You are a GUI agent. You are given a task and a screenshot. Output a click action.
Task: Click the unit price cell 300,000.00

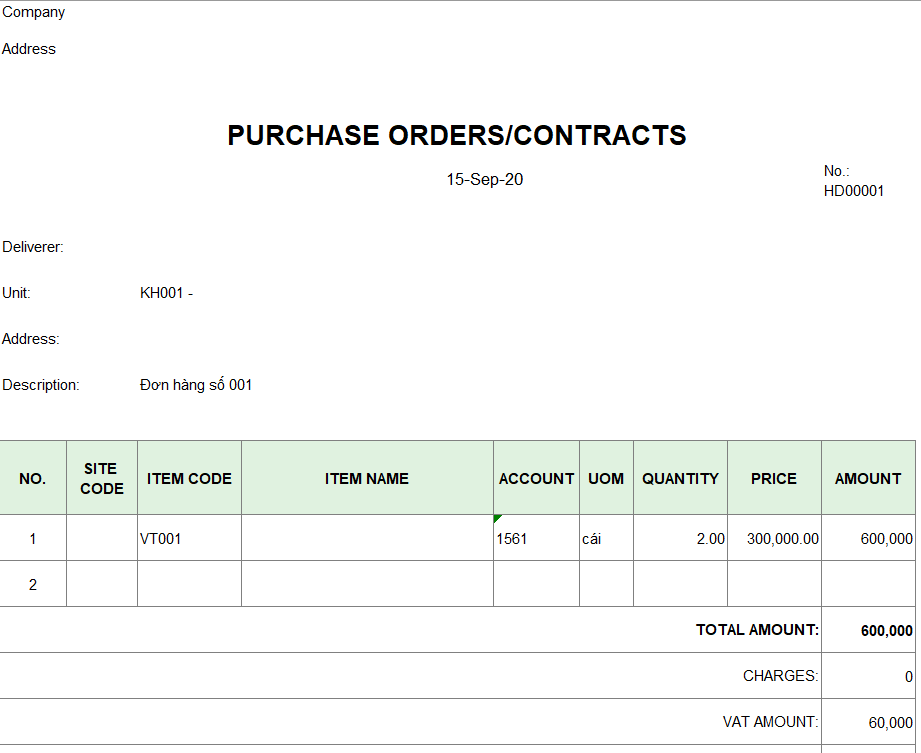[782, 539]
